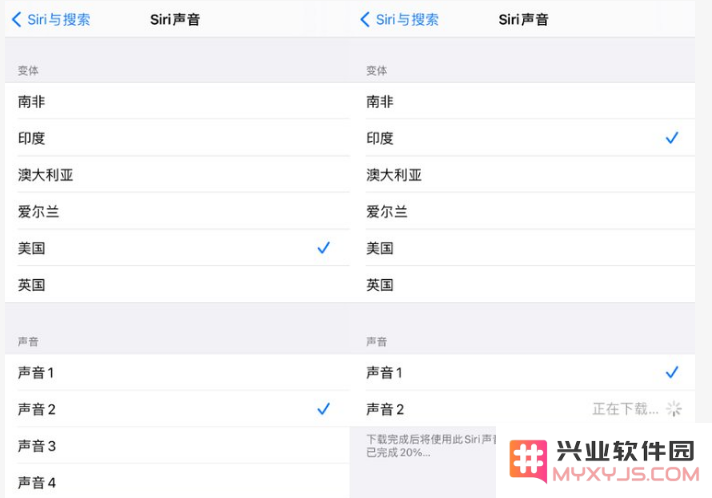This screenshot has height=498, width=712.
Task: Click the 正在下载... status text
Action: (625, 409)
